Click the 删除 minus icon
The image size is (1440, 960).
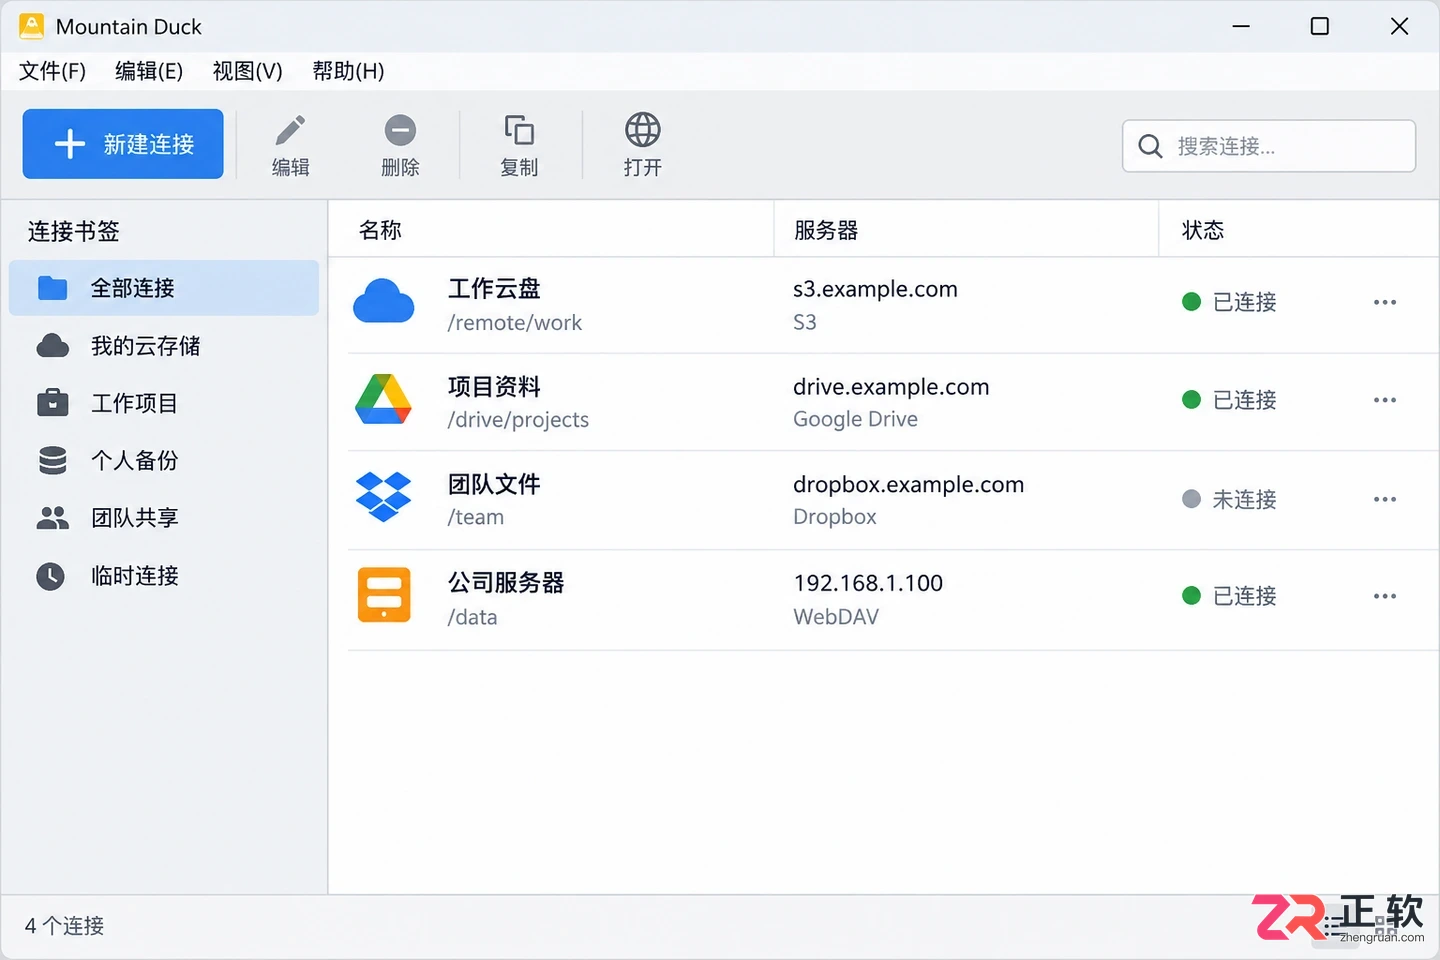[x=400, y=130]
